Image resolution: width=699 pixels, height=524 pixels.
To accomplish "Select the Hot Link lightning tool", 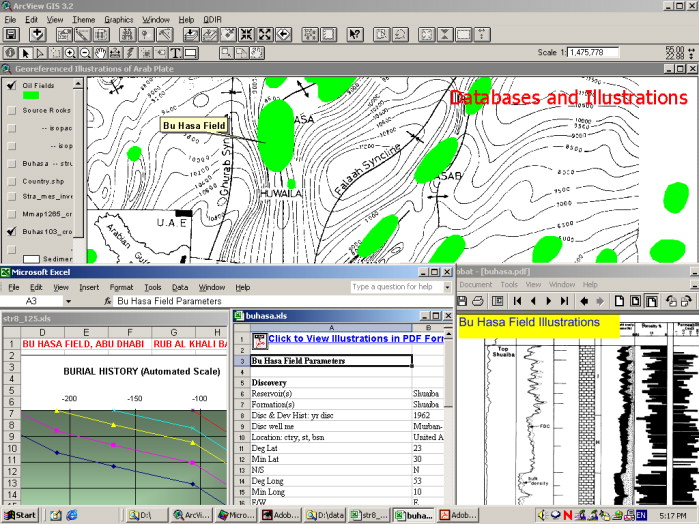I will (130, 53).
